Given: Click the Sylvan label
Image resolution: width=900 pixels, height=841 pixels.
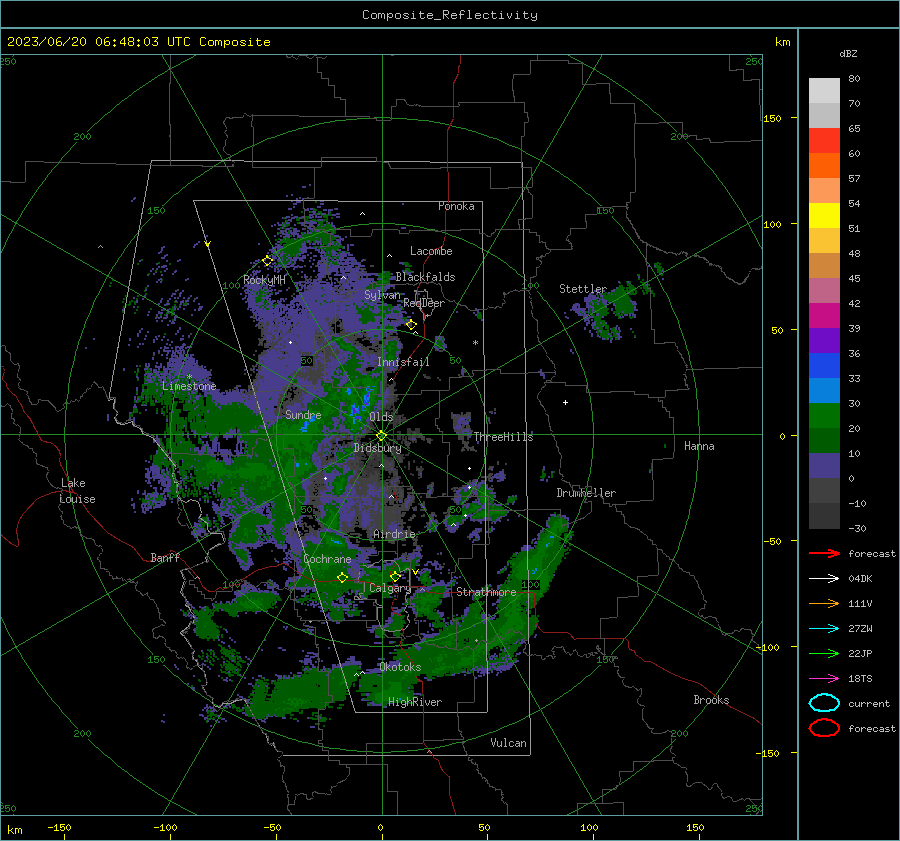Looking at the screenshot, I should (382, 295).
